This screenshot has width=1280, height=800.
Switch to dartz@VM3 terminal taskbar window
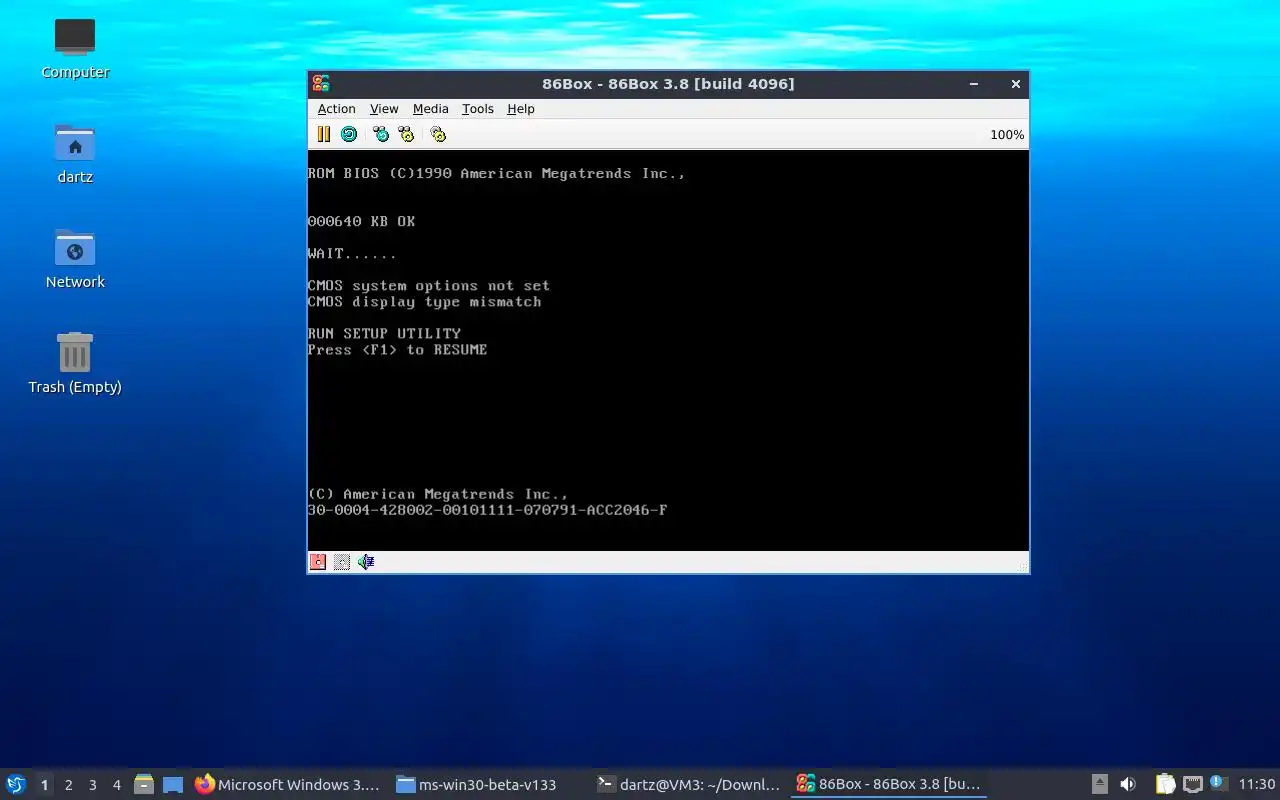coord(688,785)
